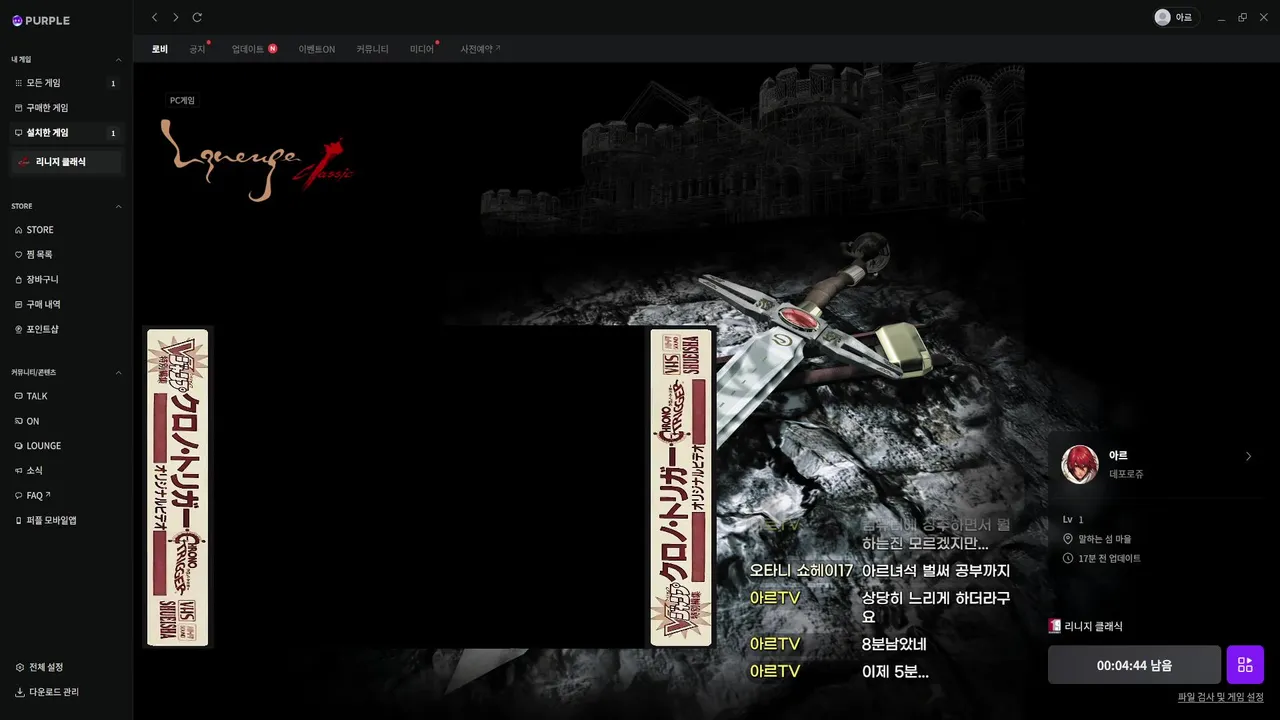Switch to the 커뮤니티 tab
1280x720 pixels.
(372, 49)
